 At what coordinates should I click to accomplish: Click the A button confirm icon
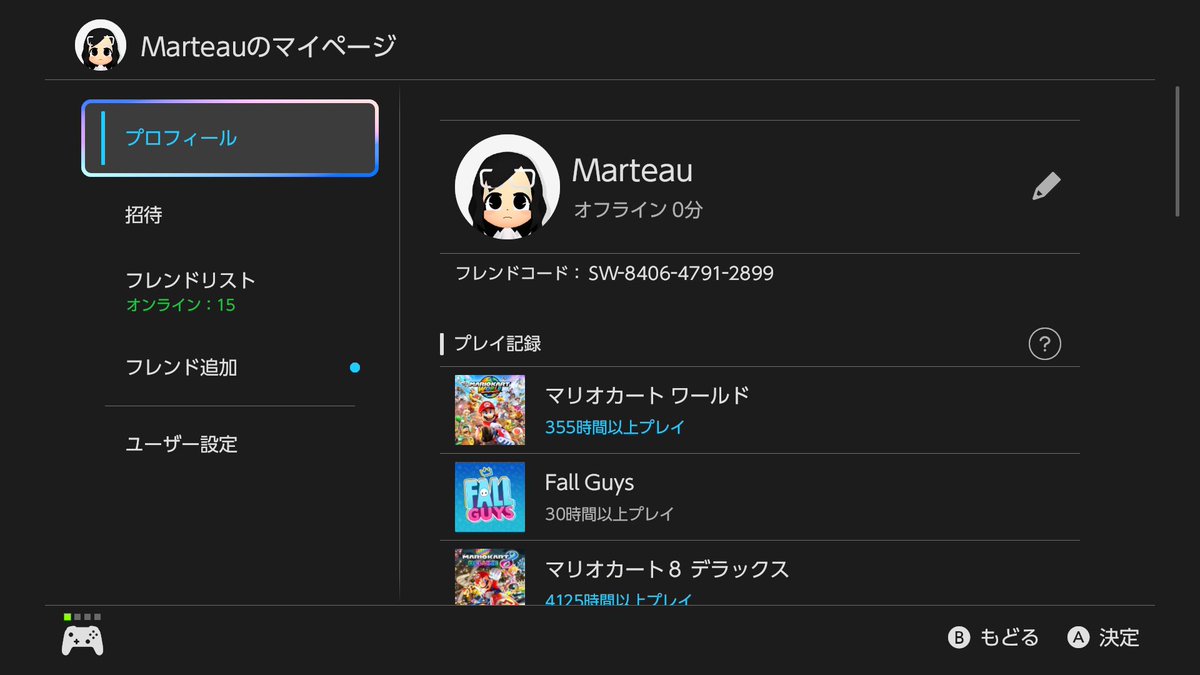[1078, 638]
